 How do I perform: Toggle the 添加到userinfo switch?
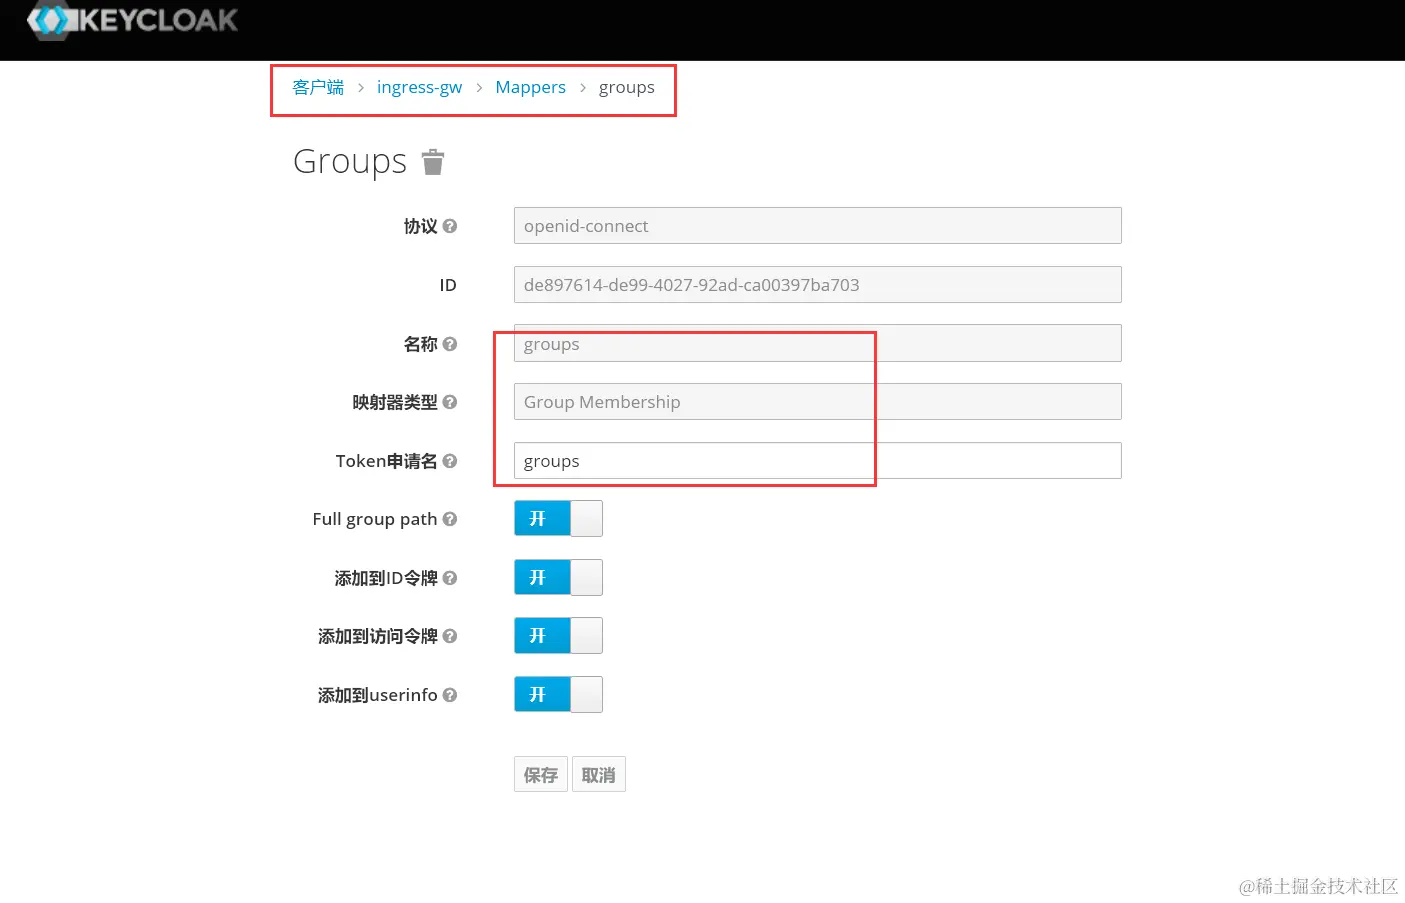pyautogui.click(x=558, y=695)
